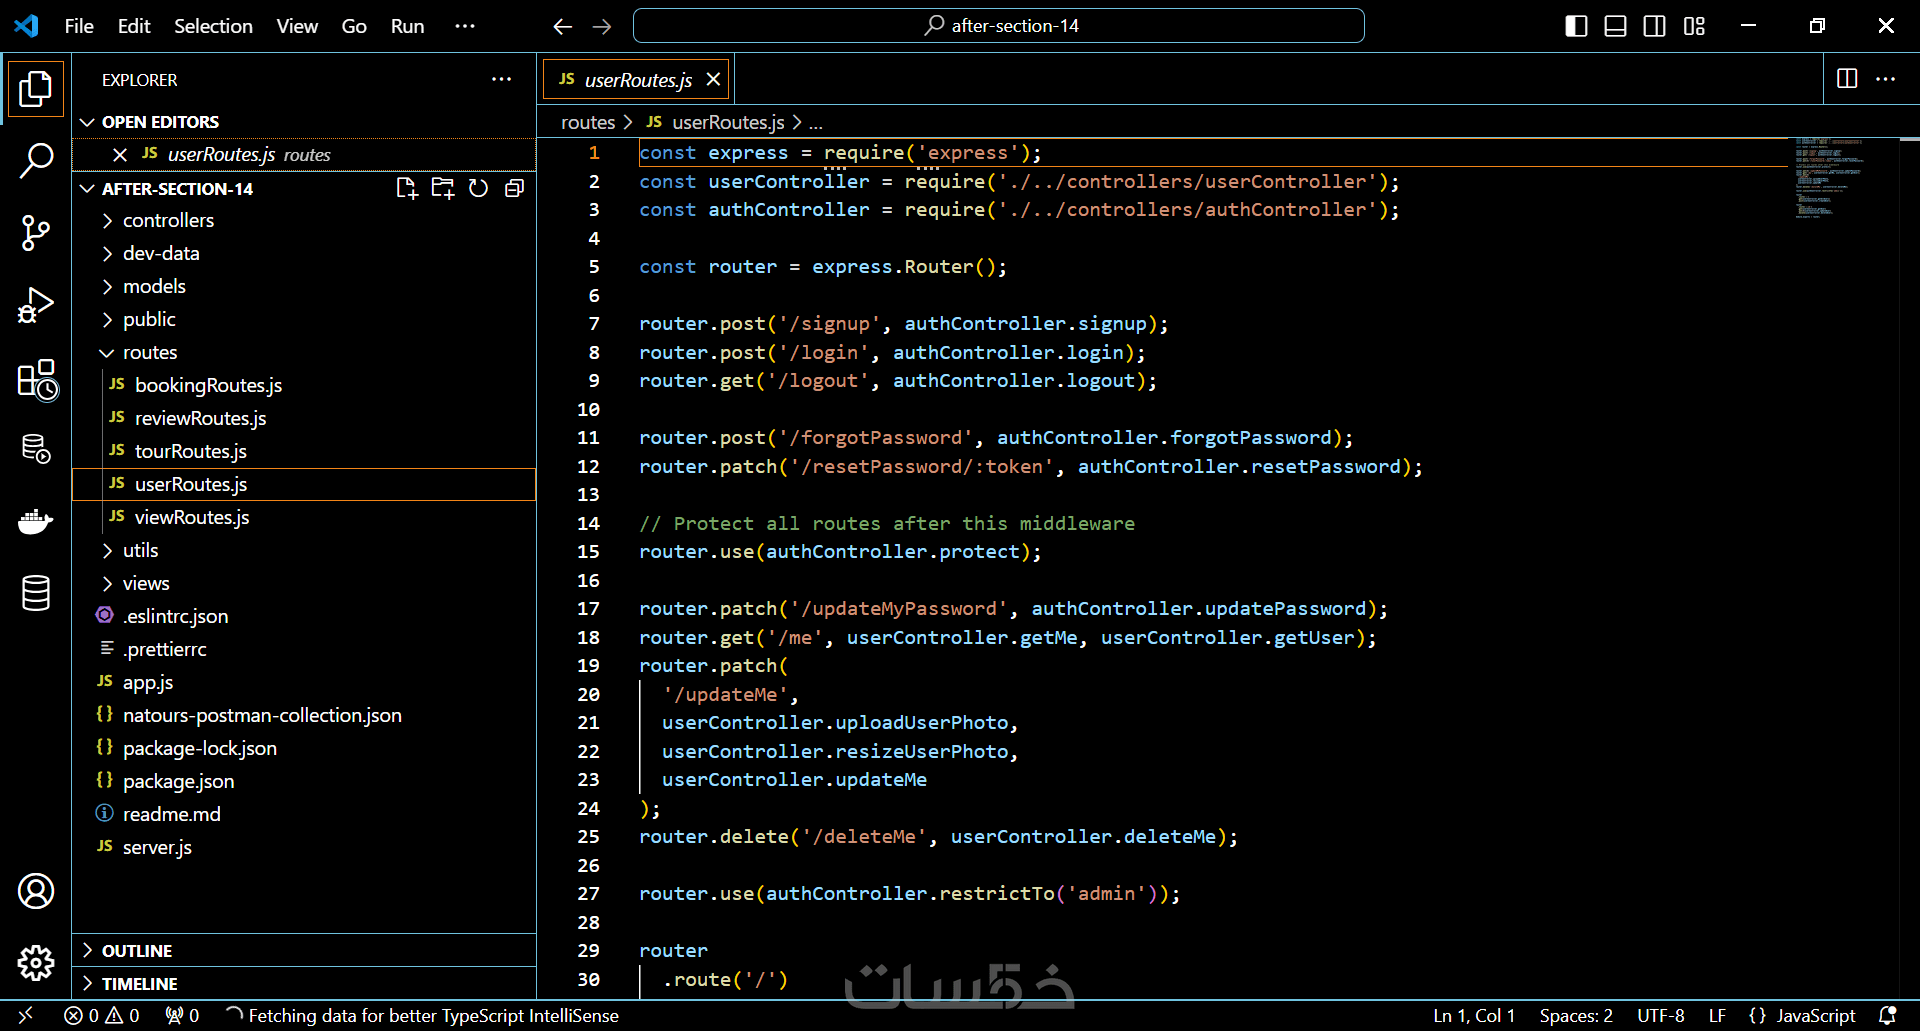Collapse the routes folder

click(150, 352)
